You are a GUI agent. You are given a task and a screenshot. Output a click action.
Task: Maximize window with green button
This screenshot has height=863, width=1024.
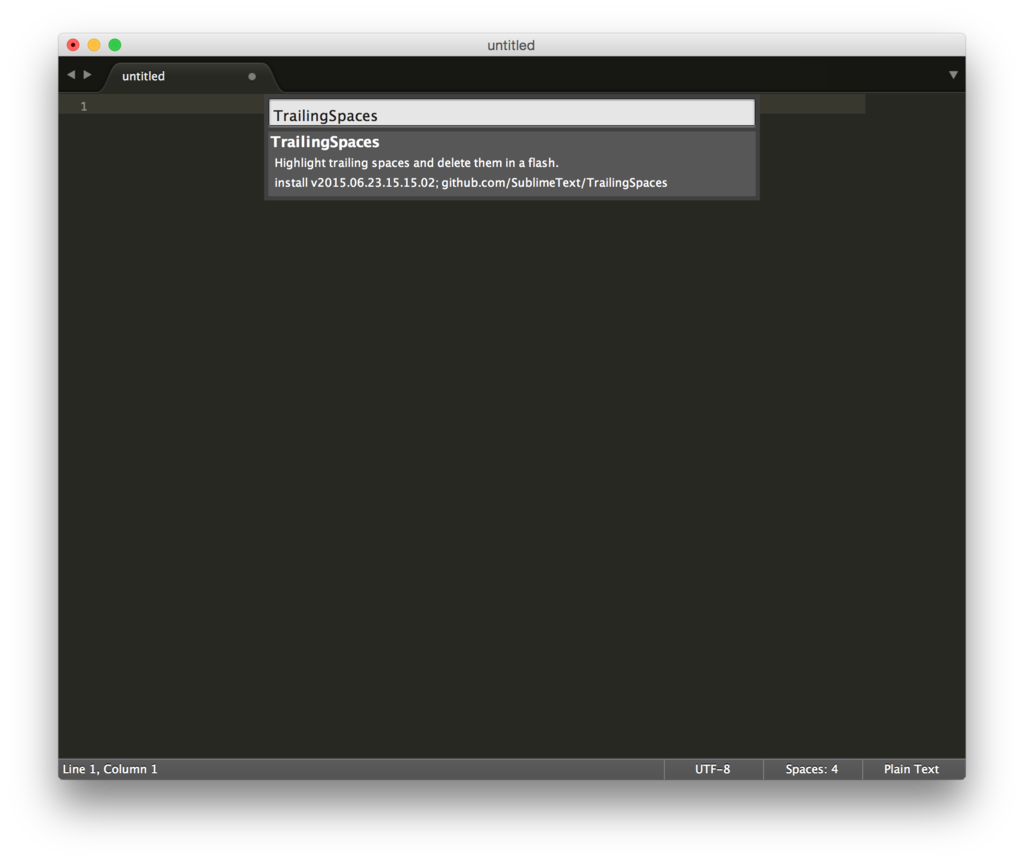tap(115, 44)
